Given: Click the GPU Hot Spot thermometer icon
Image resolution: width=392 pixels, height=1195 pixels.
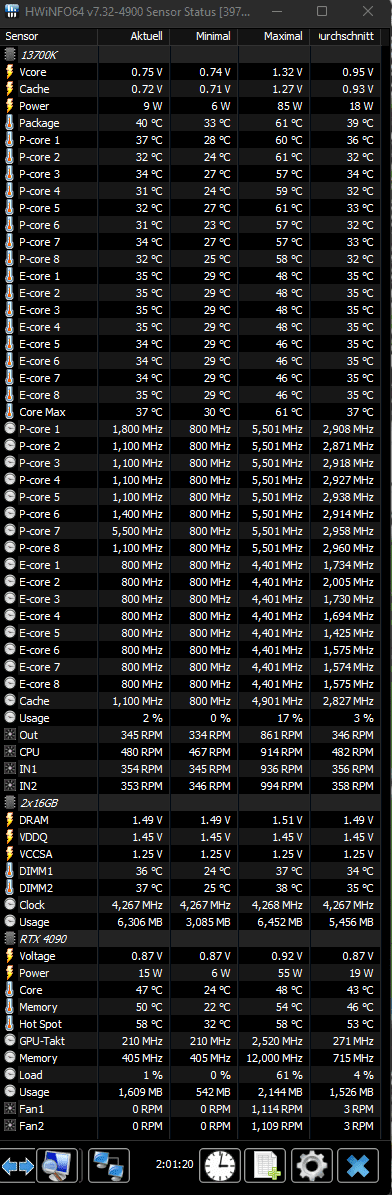Looking at the screenshot, I should [10, 1024].
